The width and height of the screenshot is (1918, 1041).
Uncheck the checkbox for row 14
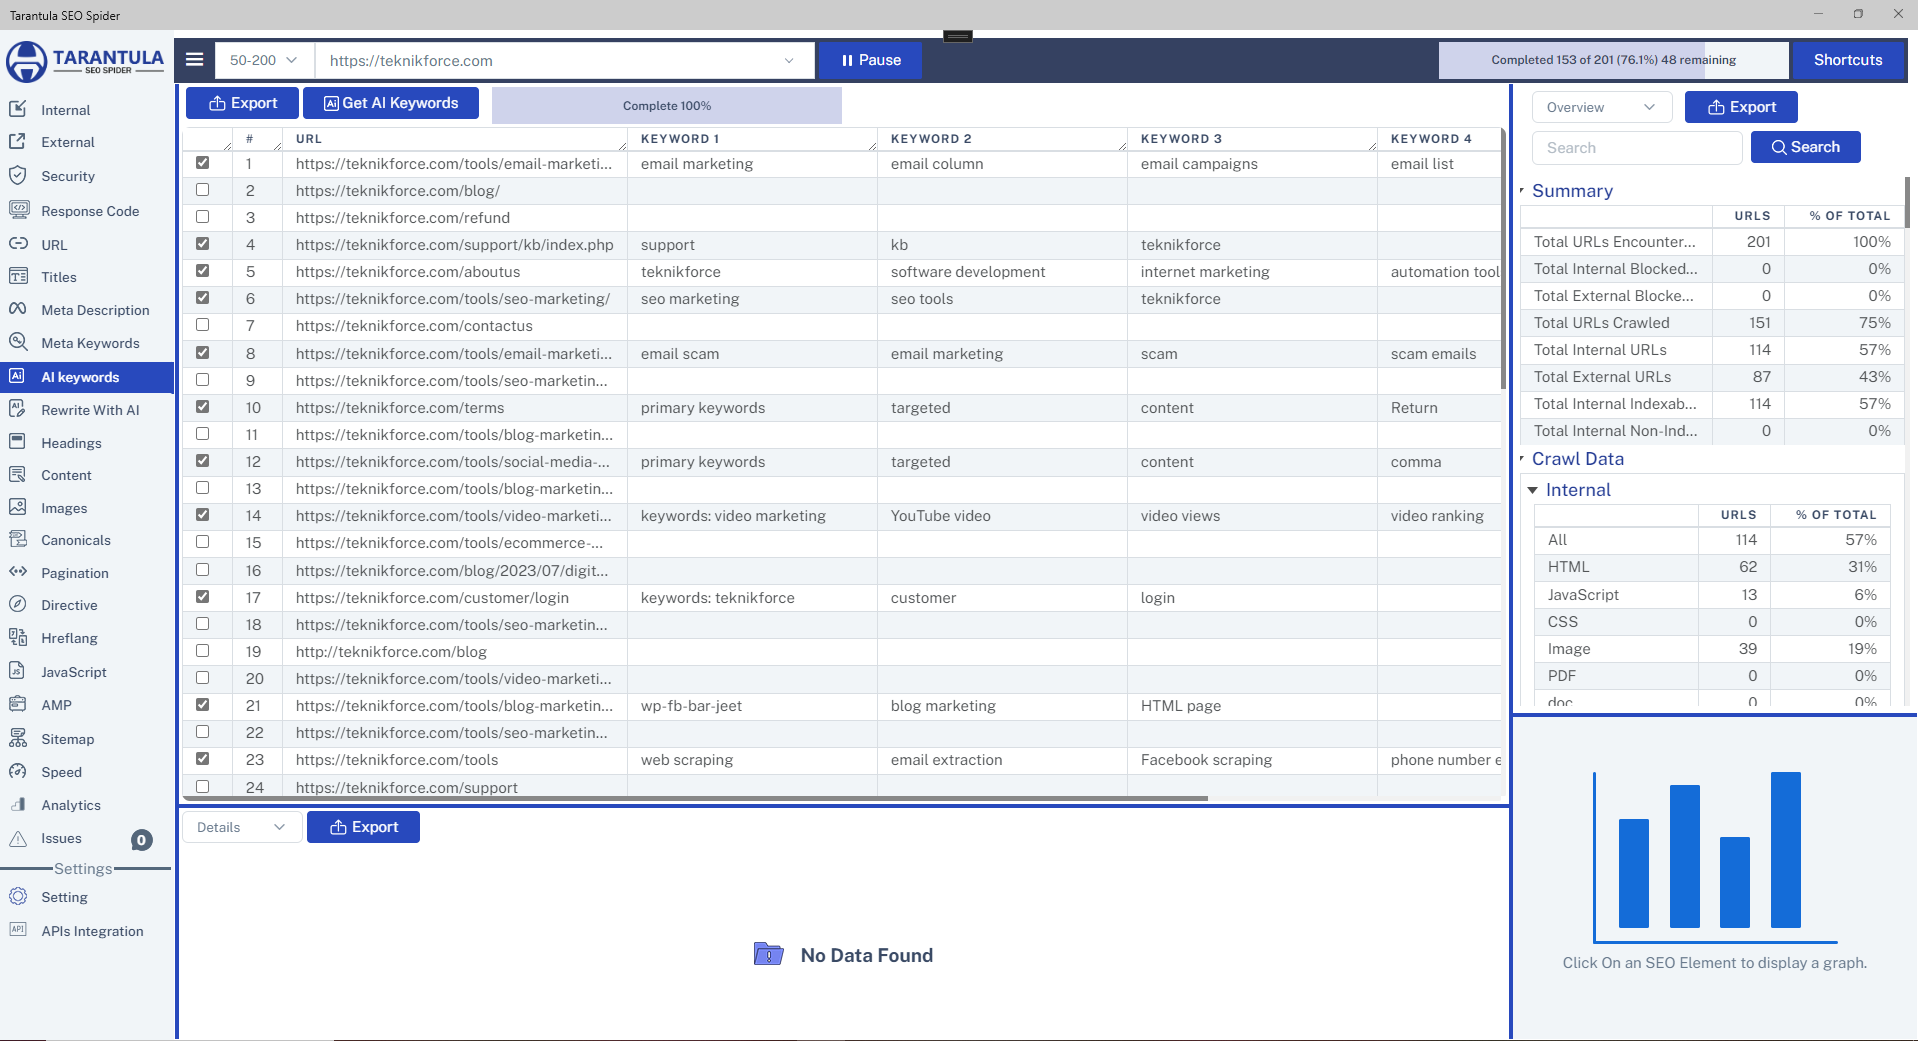pyautogui.click(x=203, y=515)
